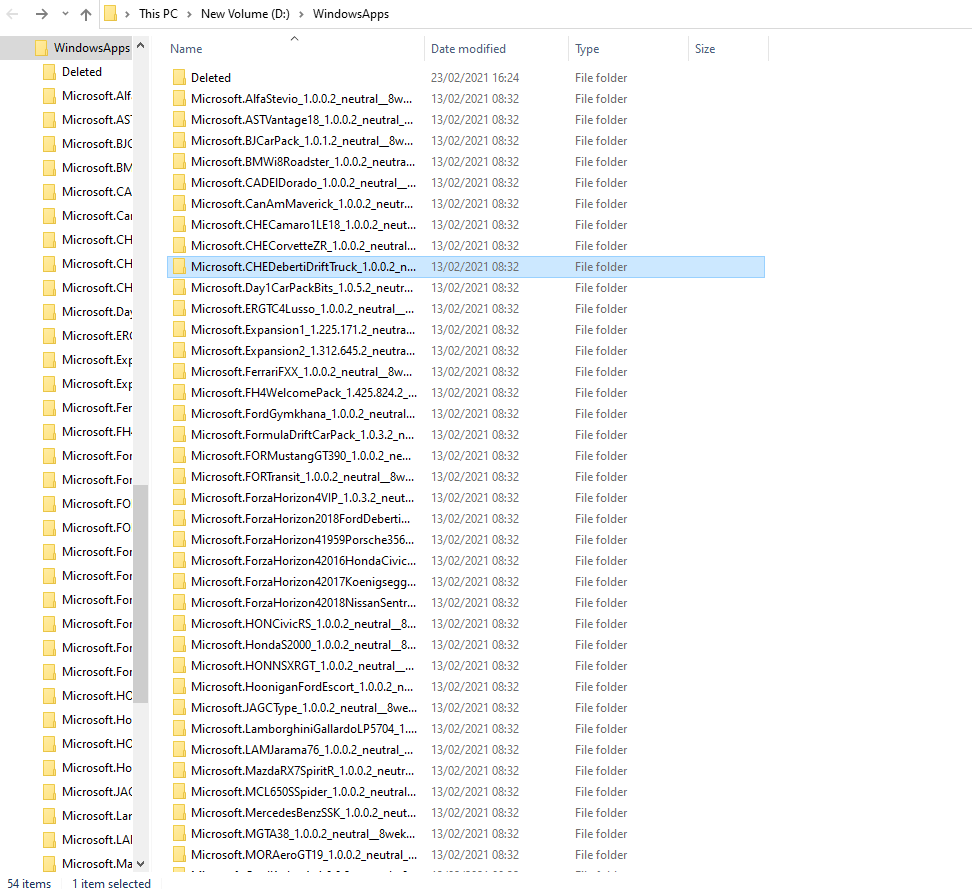Click the WindowsApps breadcrumb
The image size is (972, 893).
pyautogui.click(x=351, y=14)
